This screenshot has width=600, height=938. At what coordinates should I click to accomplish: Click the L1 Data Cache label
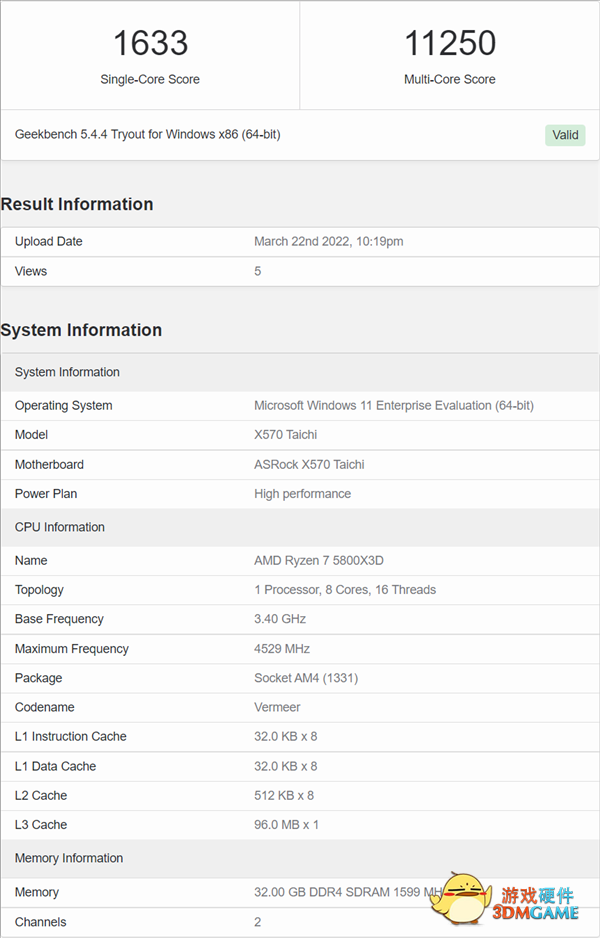coord(56,766)
